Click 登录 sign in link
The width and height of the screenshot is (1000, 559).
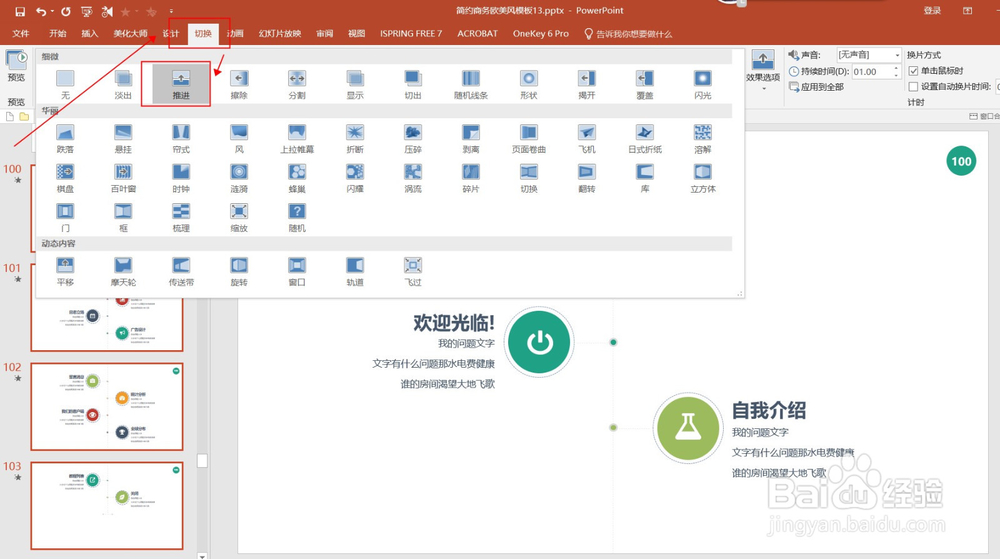click(932, 11)
